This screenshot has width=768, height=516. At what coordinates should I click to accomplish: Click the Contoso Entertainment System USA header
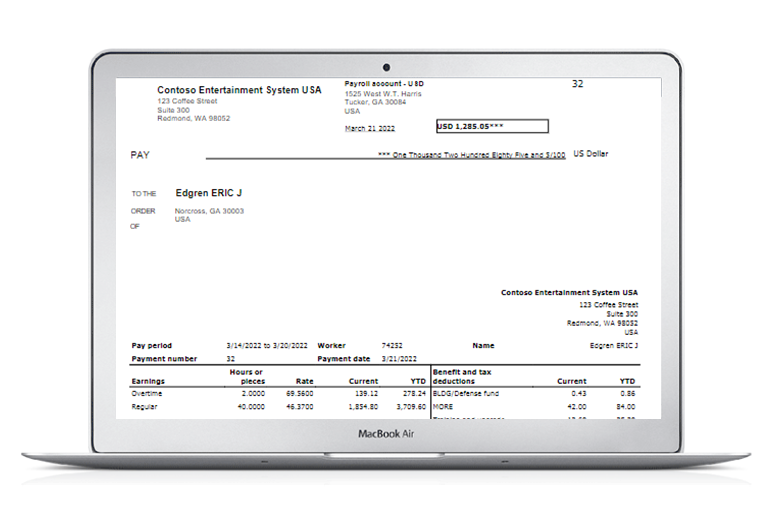click(239, 90)
